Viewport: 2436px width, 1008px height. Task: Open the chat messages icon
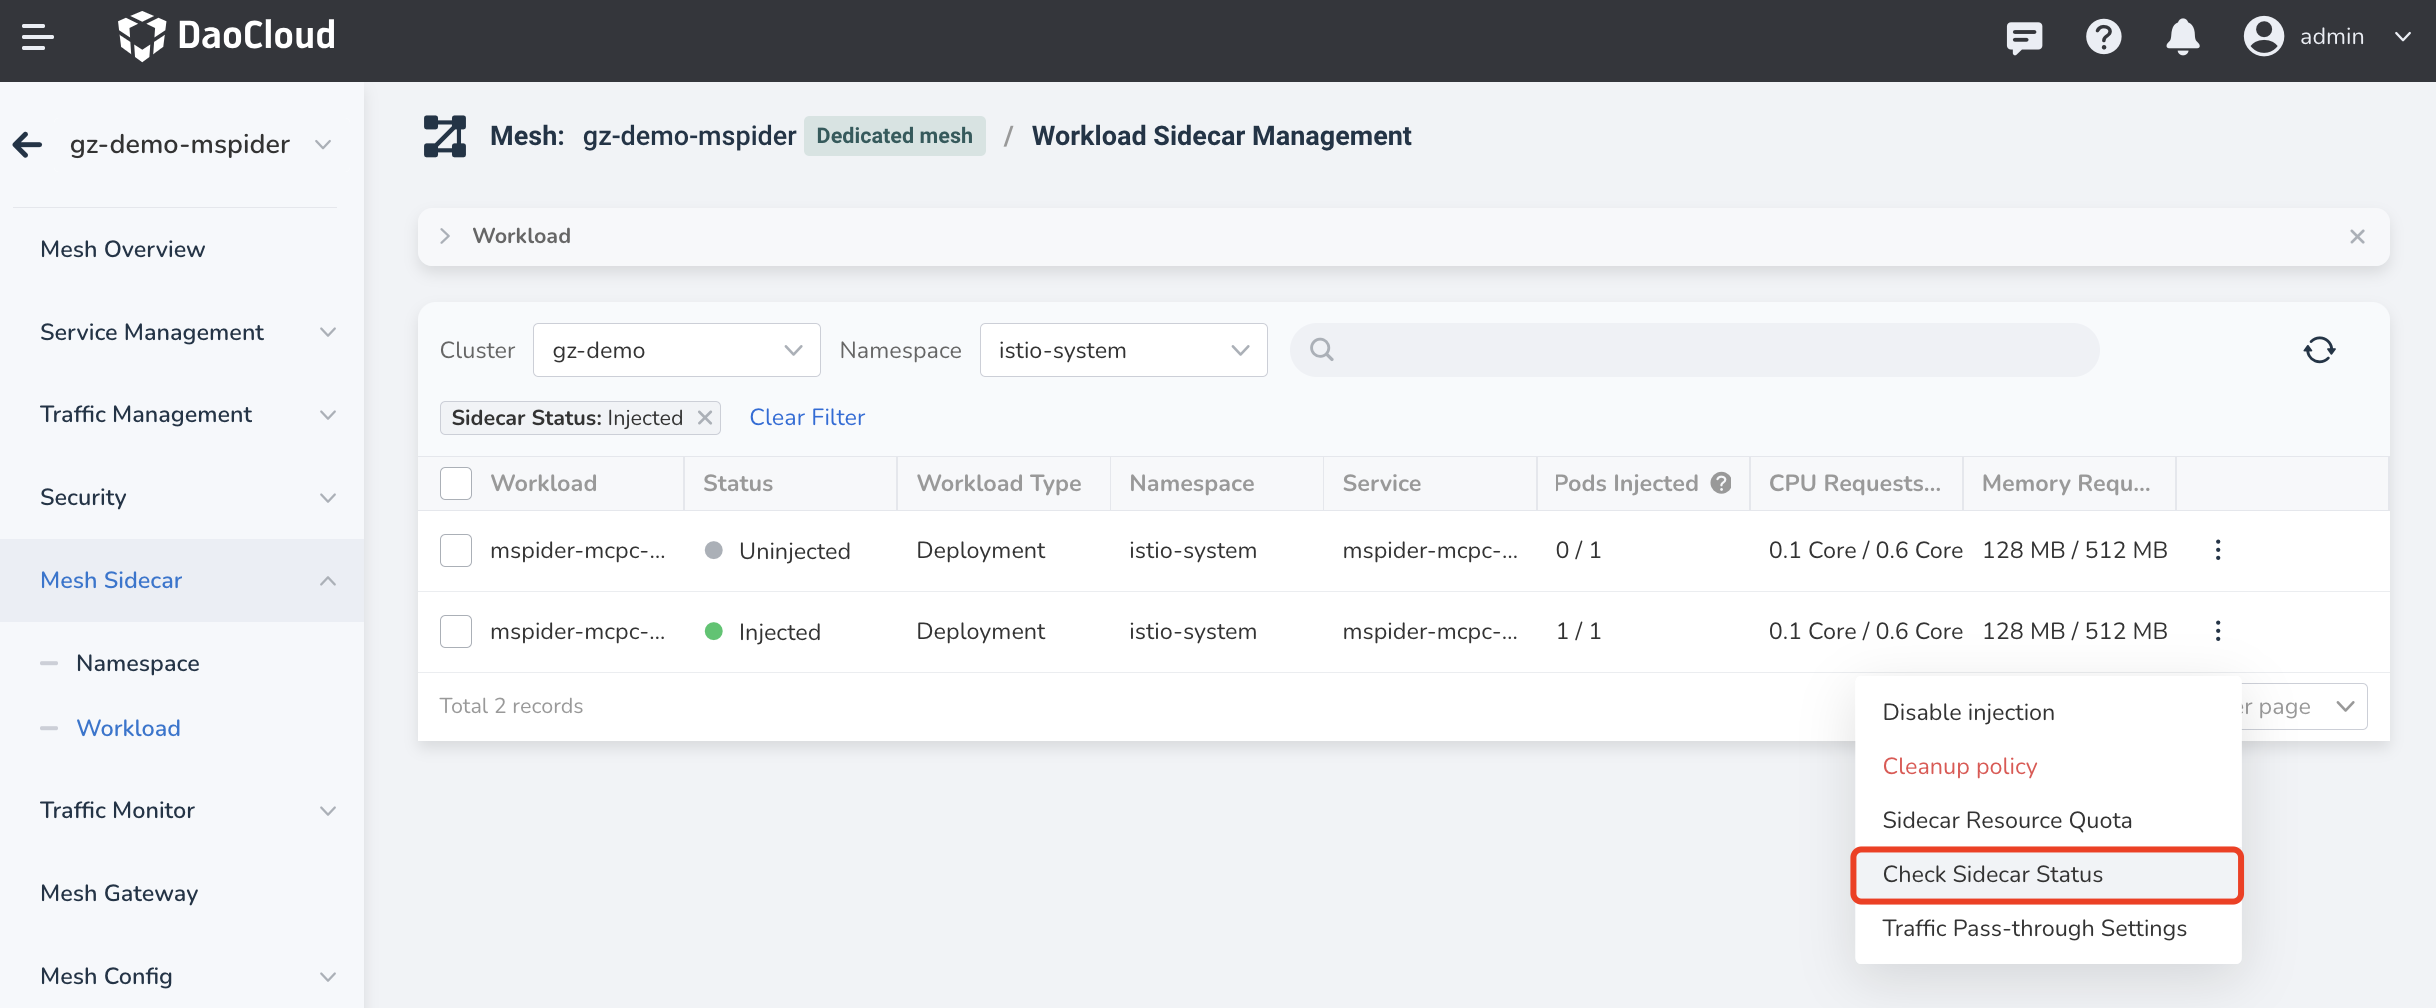2024,37
